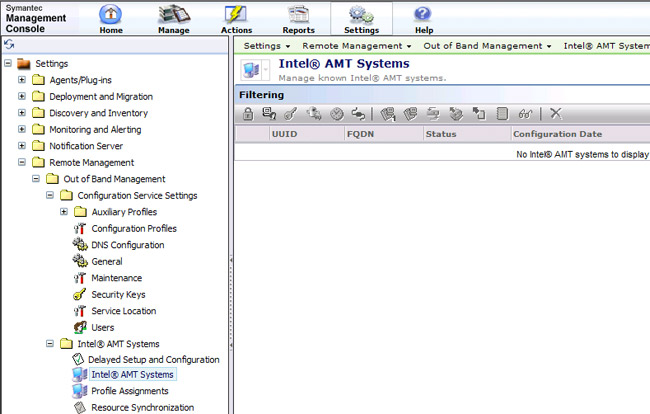Select Security Keys in the tree
Image resolution: width=650 pixels, height=414 pixels.
117,295
